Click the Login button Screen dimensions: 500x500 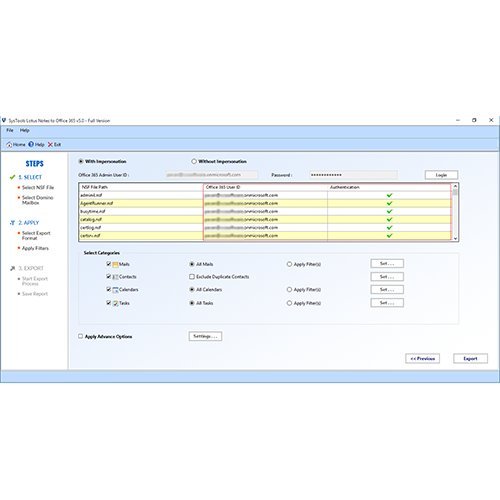(441, 175)
